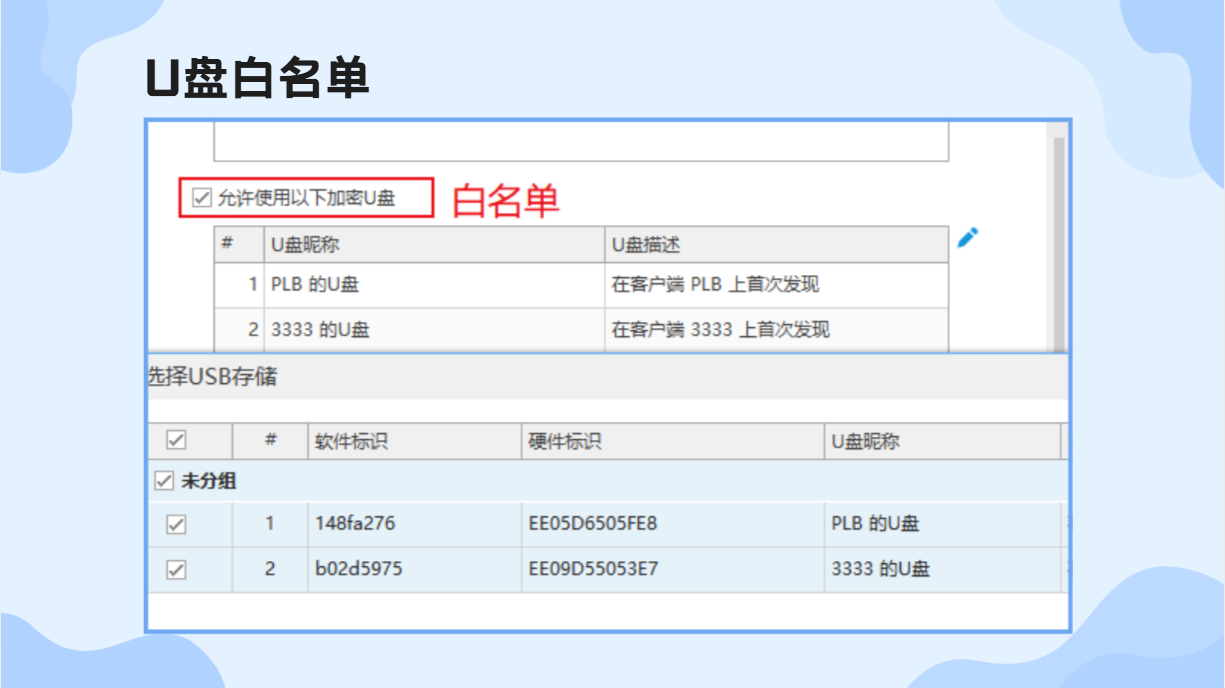
Task: Toggle the 允许使用以下加密U盘 checkbox
Action: 202,198
